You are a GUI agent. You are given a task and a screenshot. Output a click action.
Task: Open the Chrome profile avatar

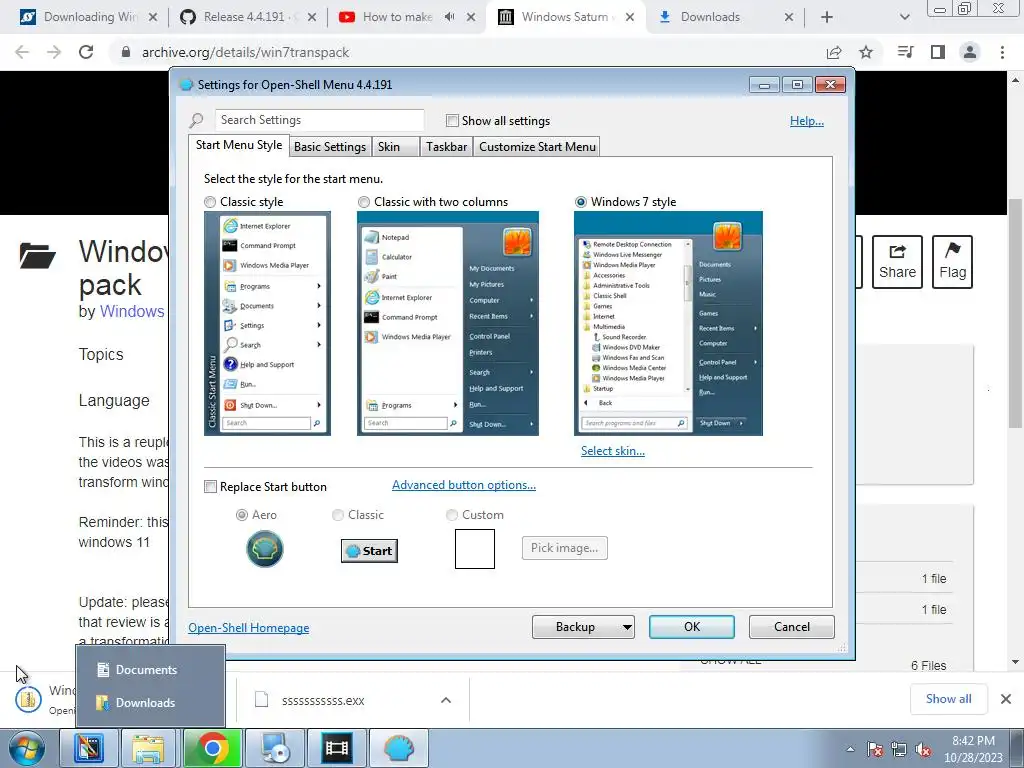[970, 52]
